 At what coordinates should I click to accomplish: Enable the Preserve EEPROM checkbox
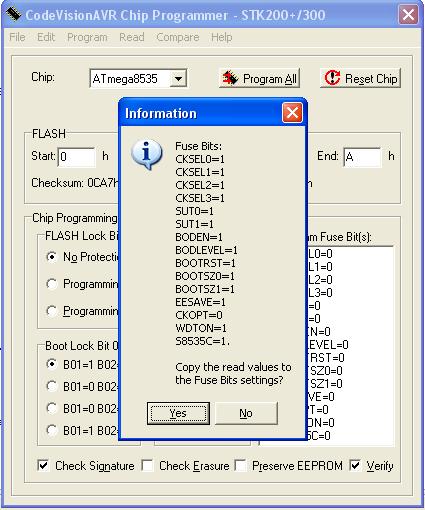coord(240,465)
